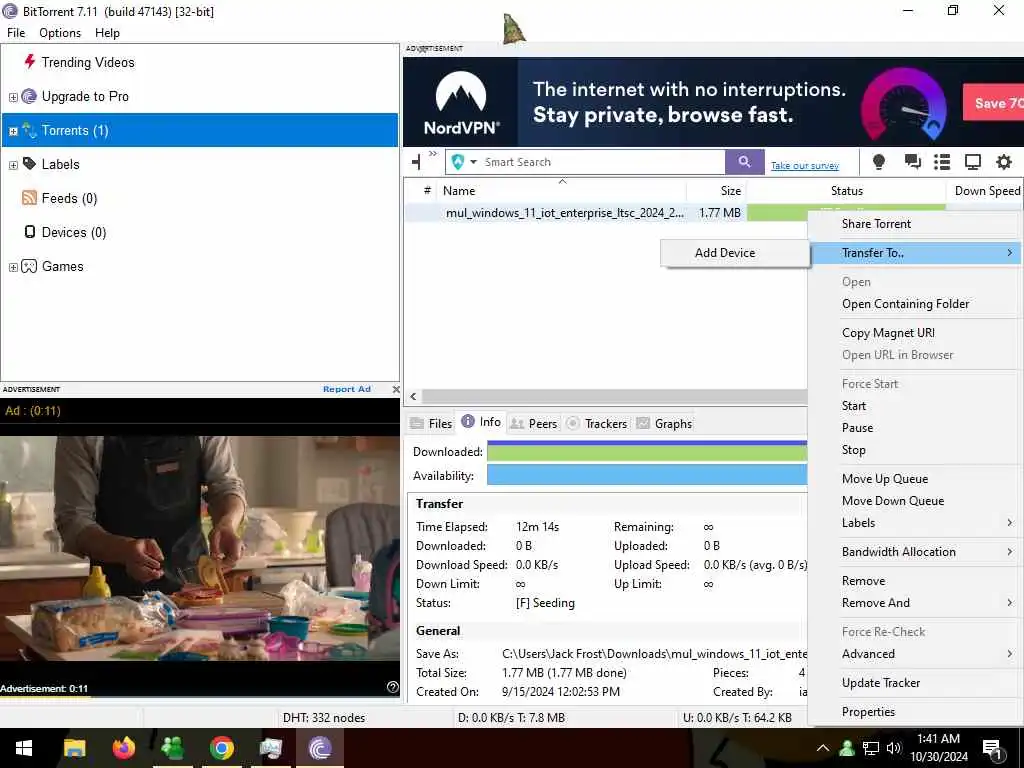Click the volume speaker tray icon
The width and height of the screenshot is (1024, 768).
tap(894, 748)
